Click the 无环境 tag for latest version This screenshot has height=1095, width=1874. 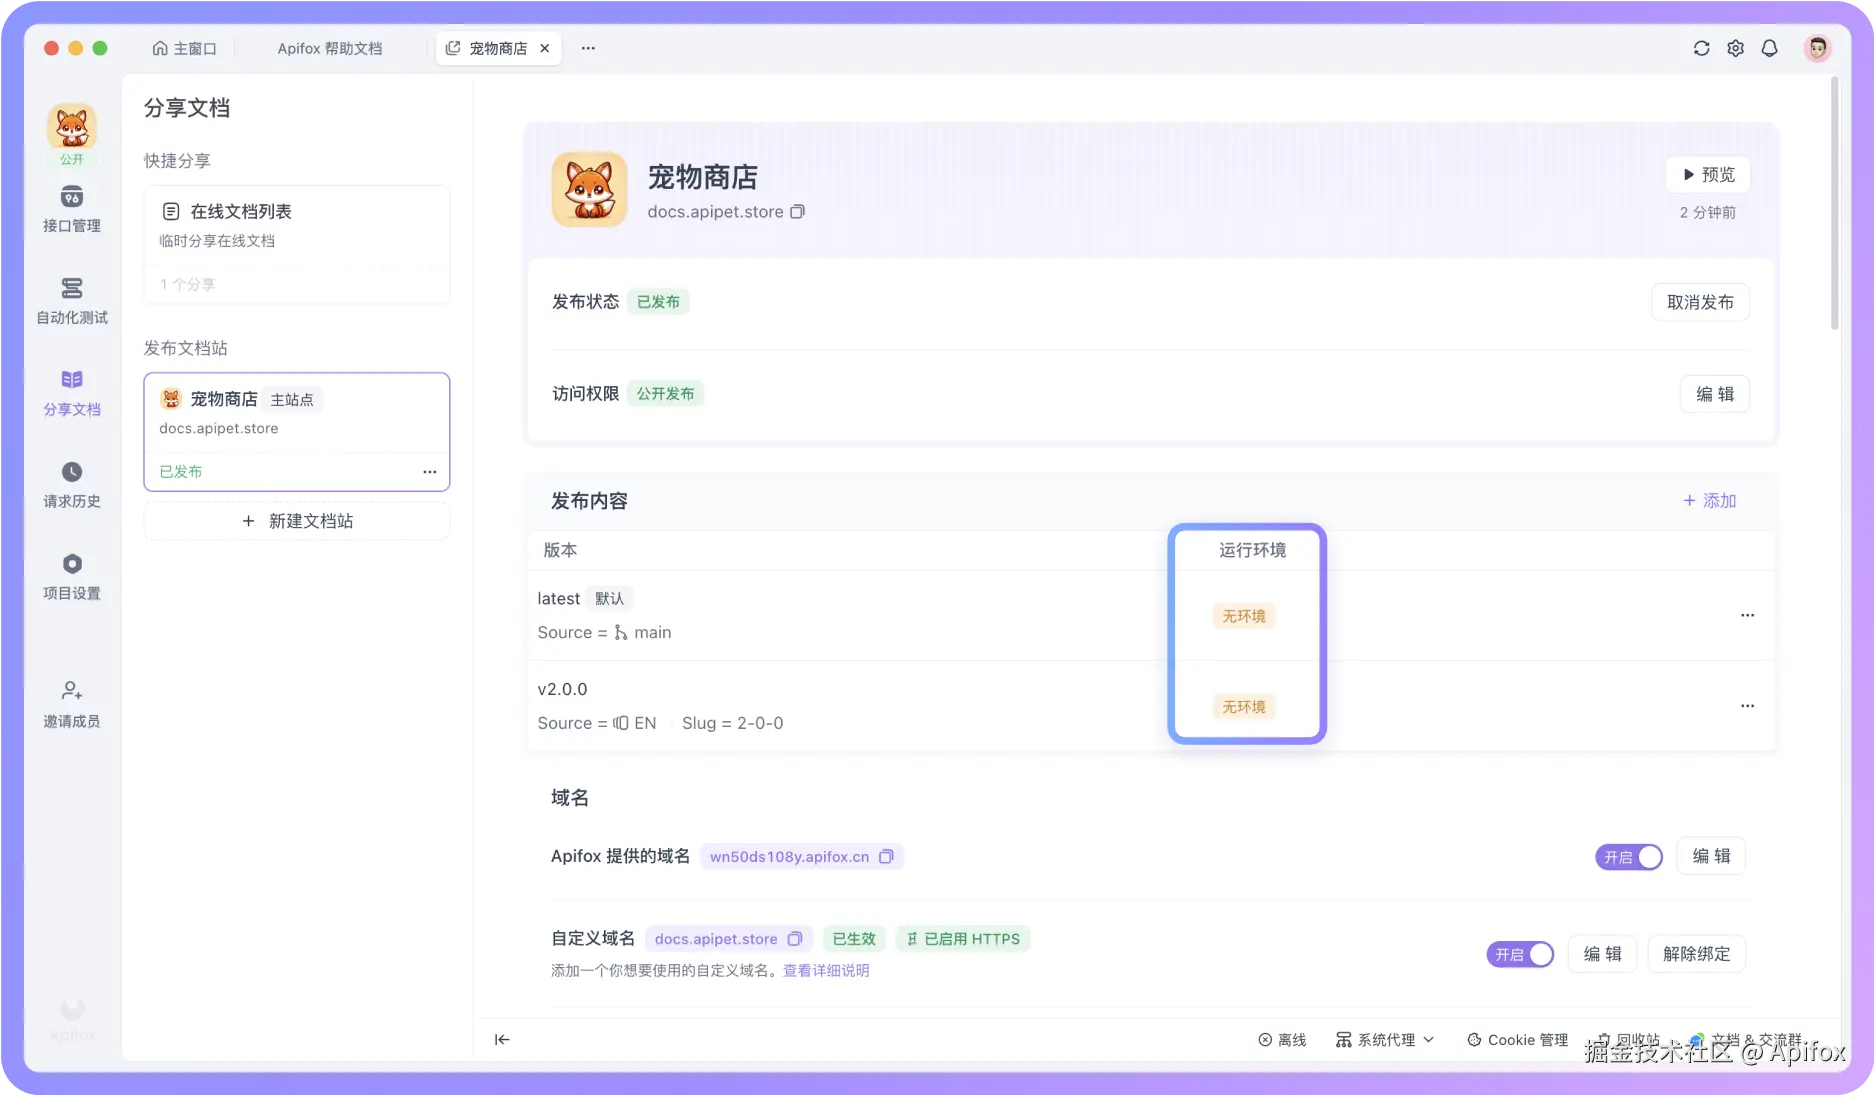[1244, 616]
